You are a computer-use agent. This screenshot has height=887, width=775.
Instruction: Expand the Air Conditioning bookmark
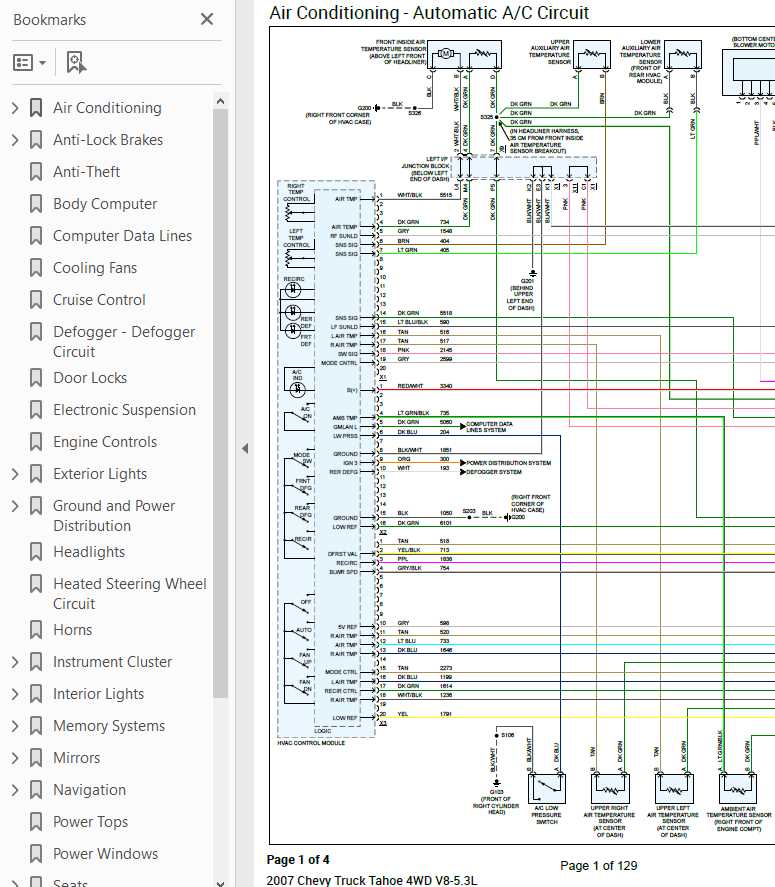click(15, 108)
